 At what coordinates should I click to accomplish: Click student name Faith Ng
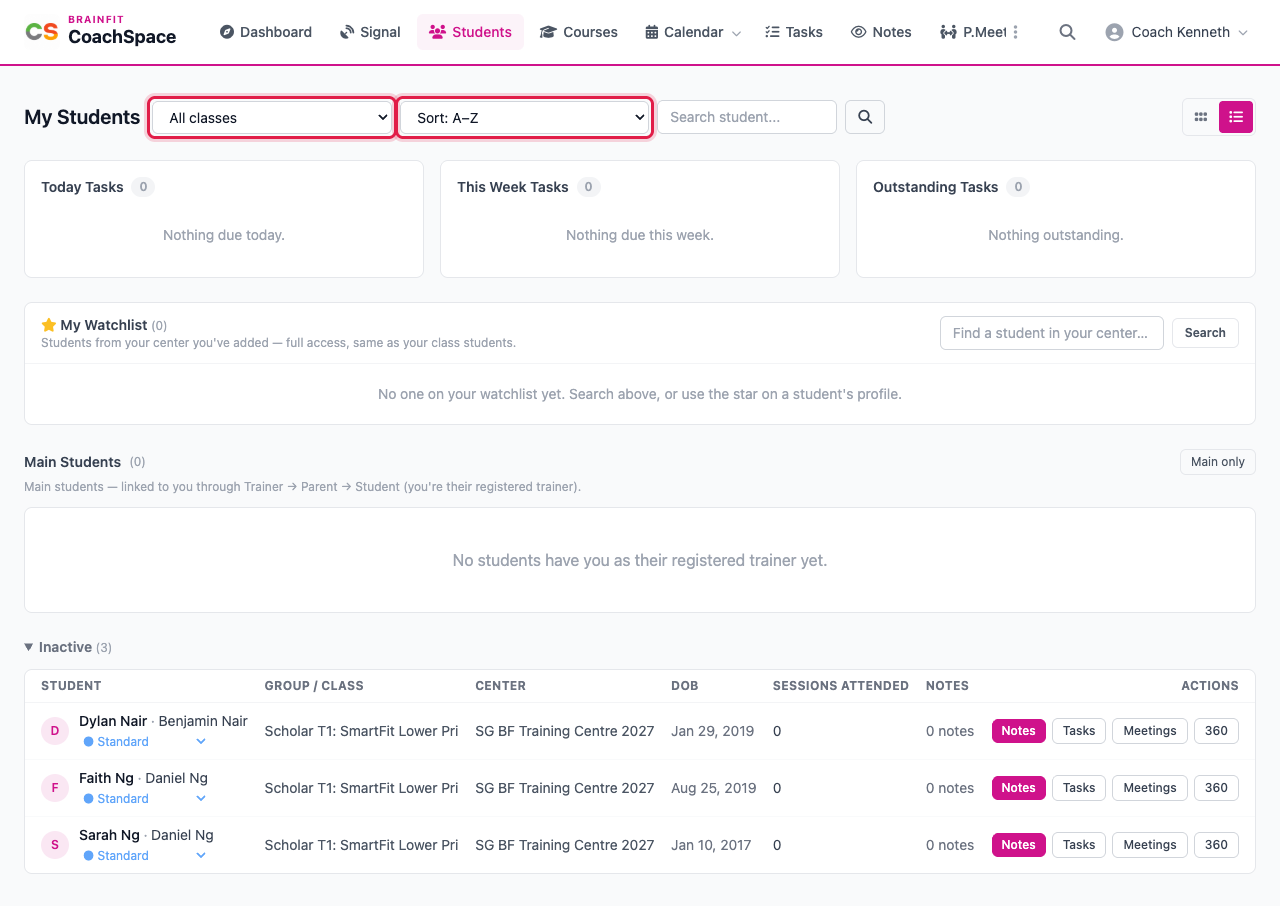[106, 778]
